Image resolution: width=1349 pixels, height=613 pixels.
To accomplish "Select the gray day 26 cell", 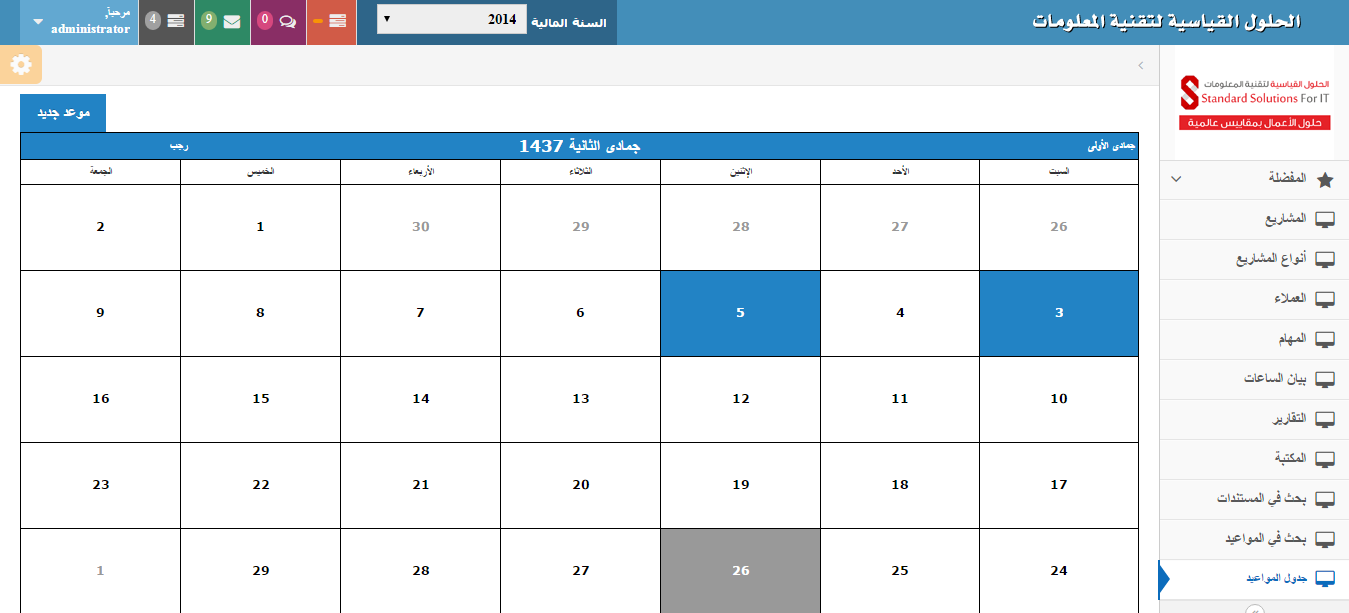I will pos(740,571).
